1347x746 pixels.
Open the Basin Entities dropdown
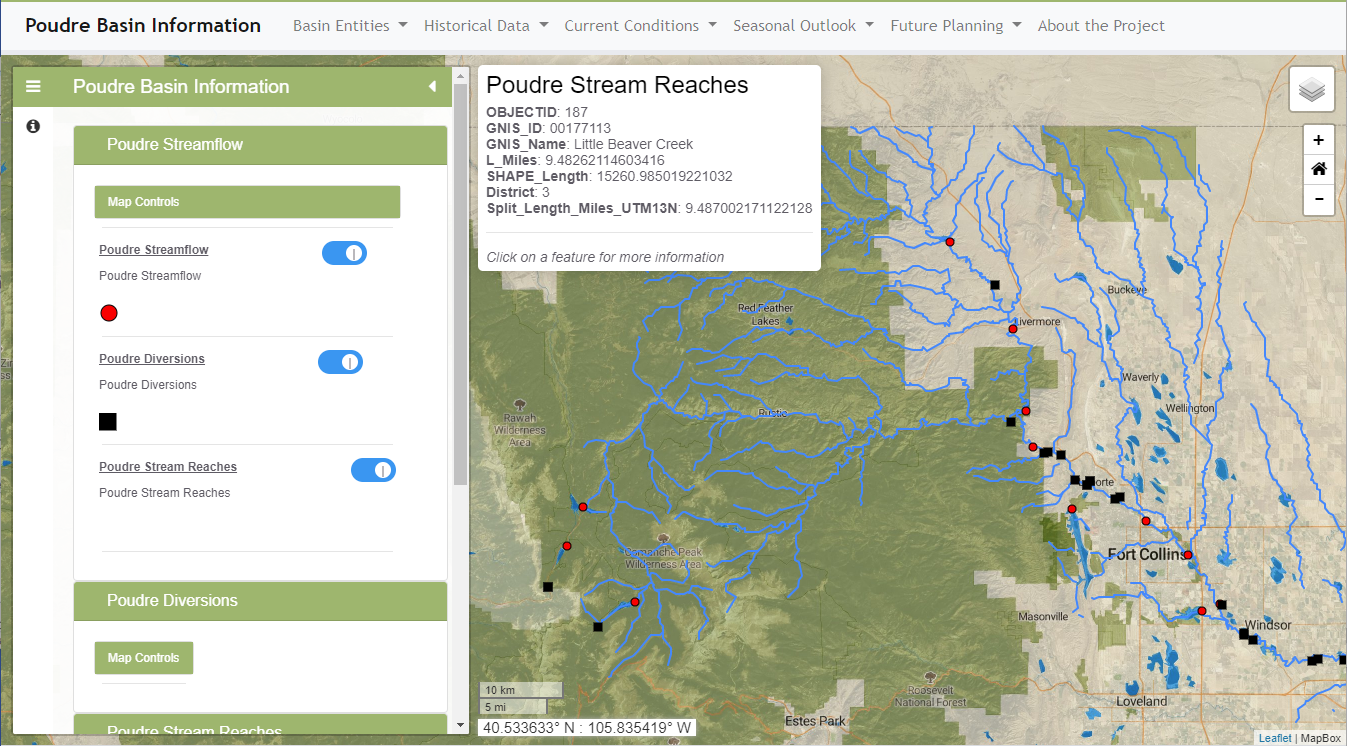tap(350, 26)
